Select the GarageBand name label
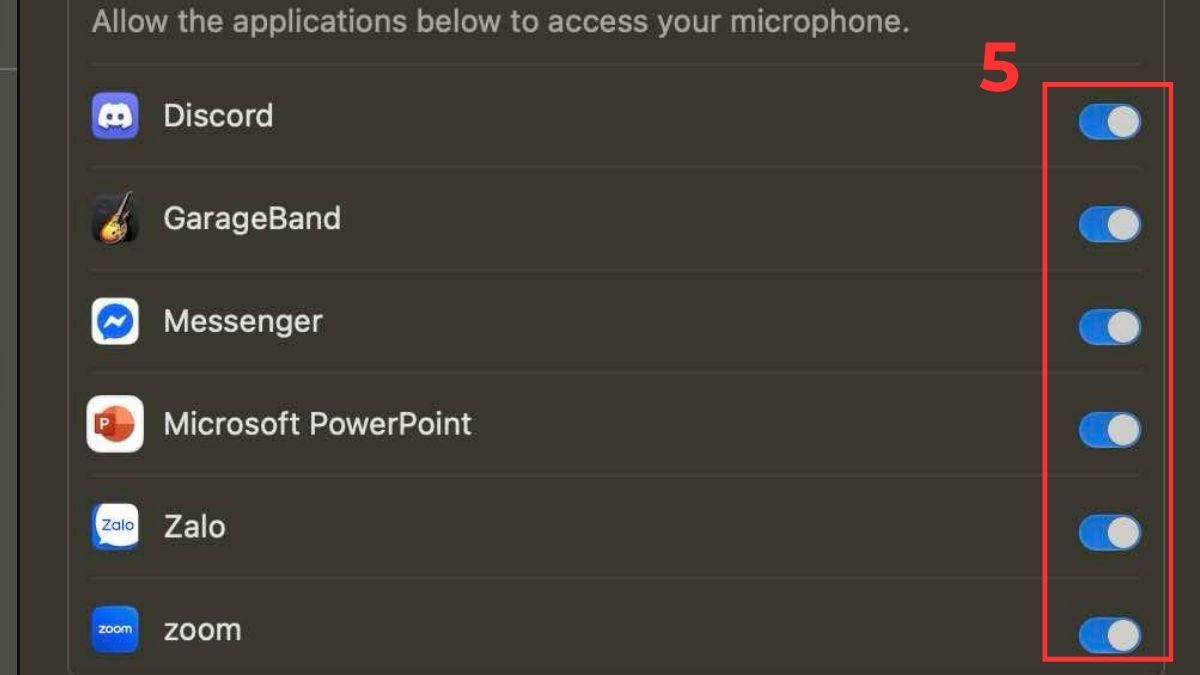This screenshot has width=1200, height=675. pos(252,219)
